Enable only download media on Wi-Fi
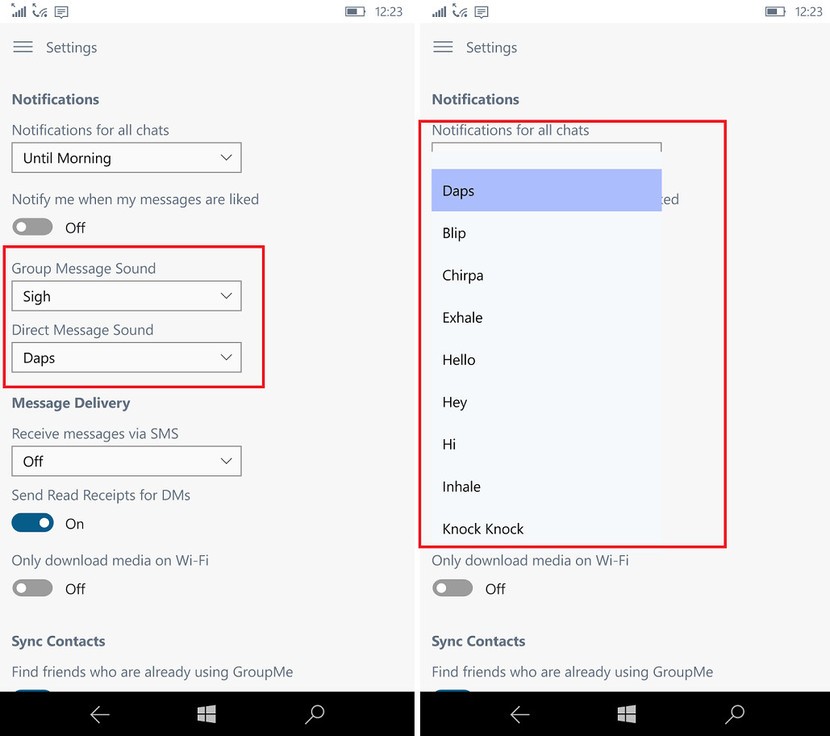Image resolution: width=830 pixels, height=736 pixels. (32, 588)
